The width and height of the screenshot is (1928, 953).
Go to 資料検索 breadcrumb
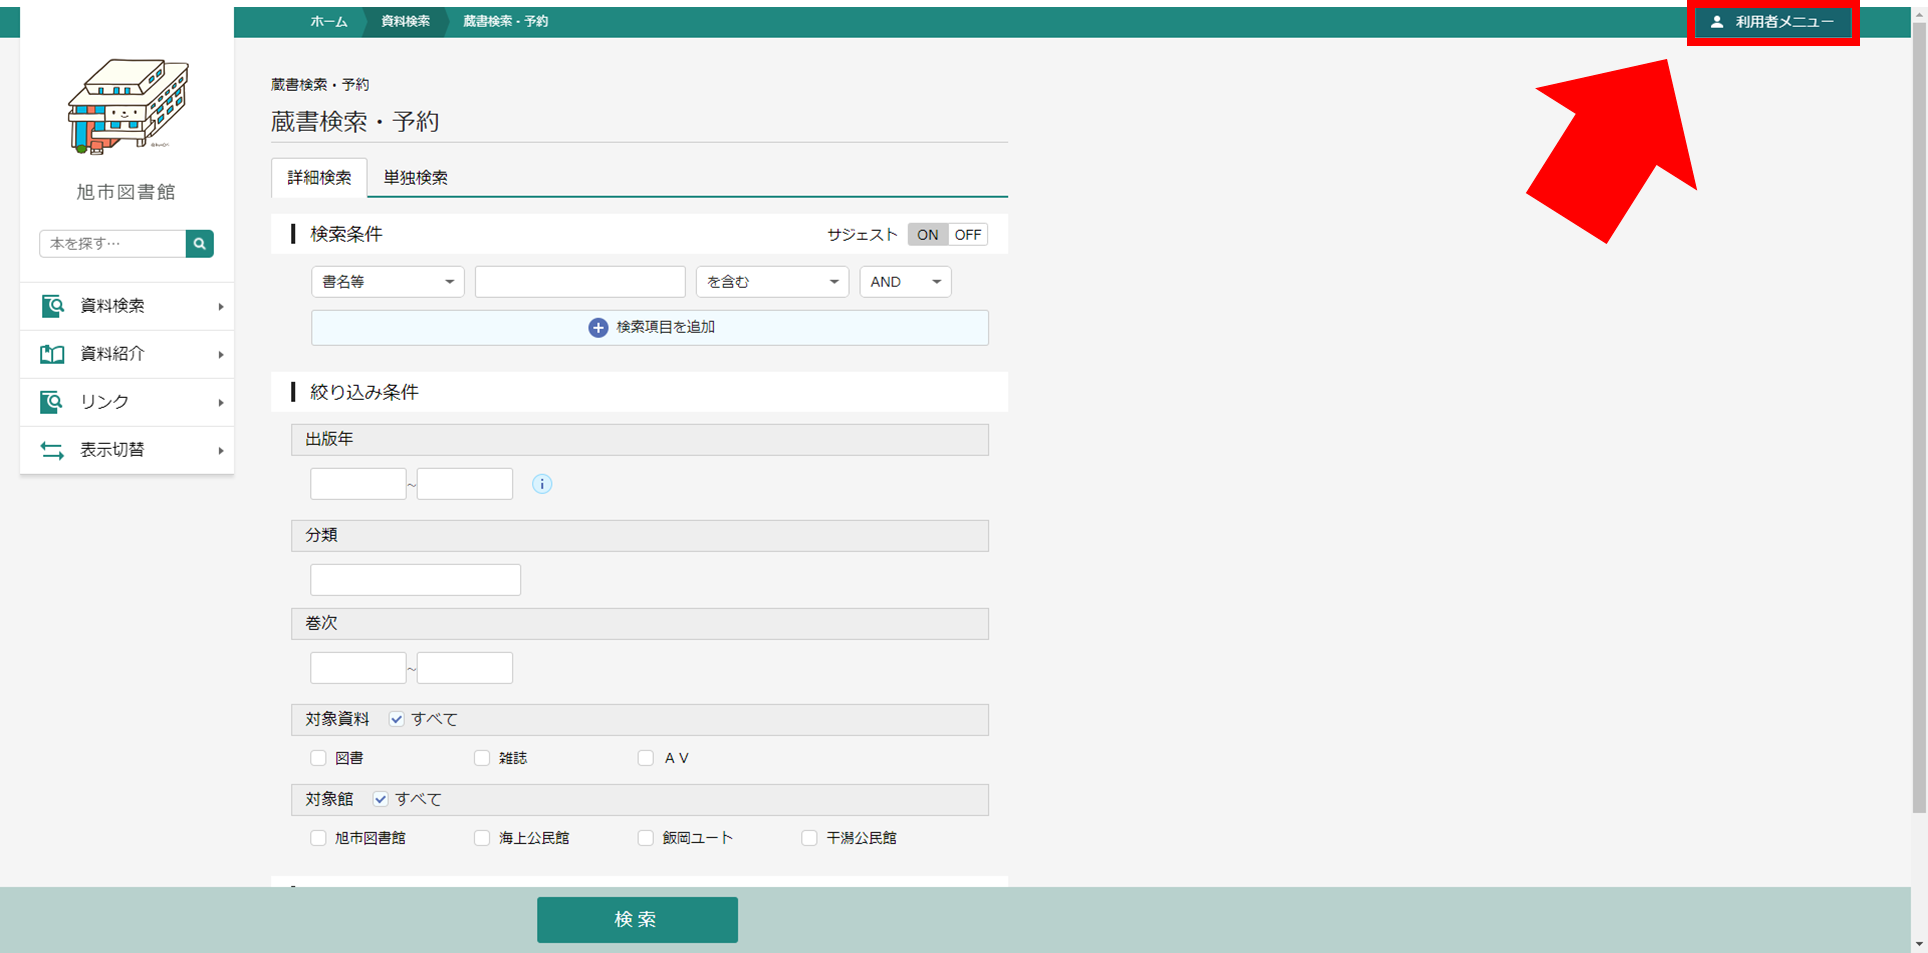coord(405,21)
